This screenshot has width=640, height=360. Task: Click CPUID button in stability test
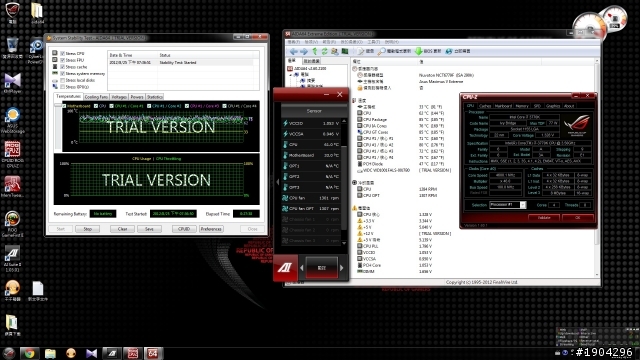pyautogui.click(x=184, y=229)
